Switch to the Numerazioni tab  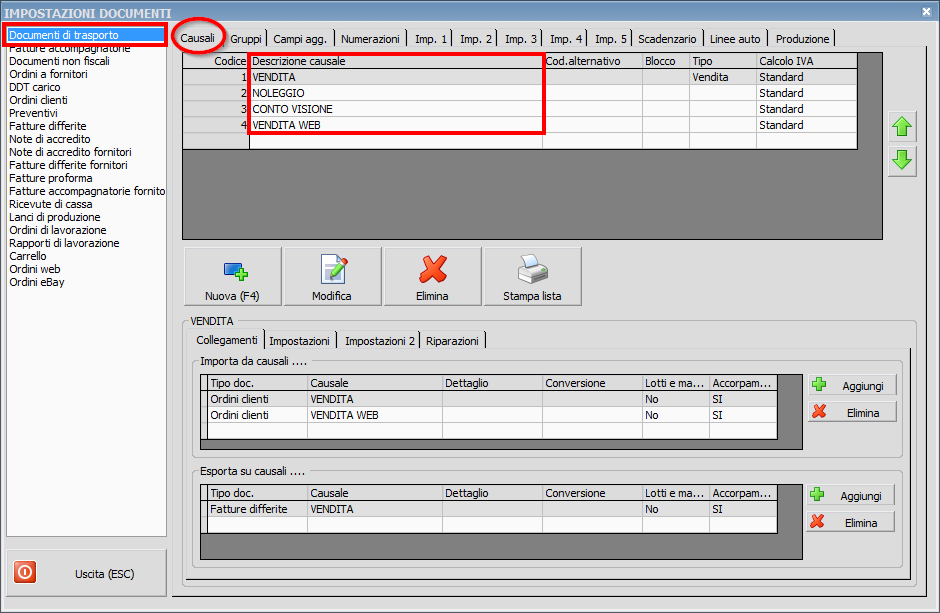coord(370,39)
